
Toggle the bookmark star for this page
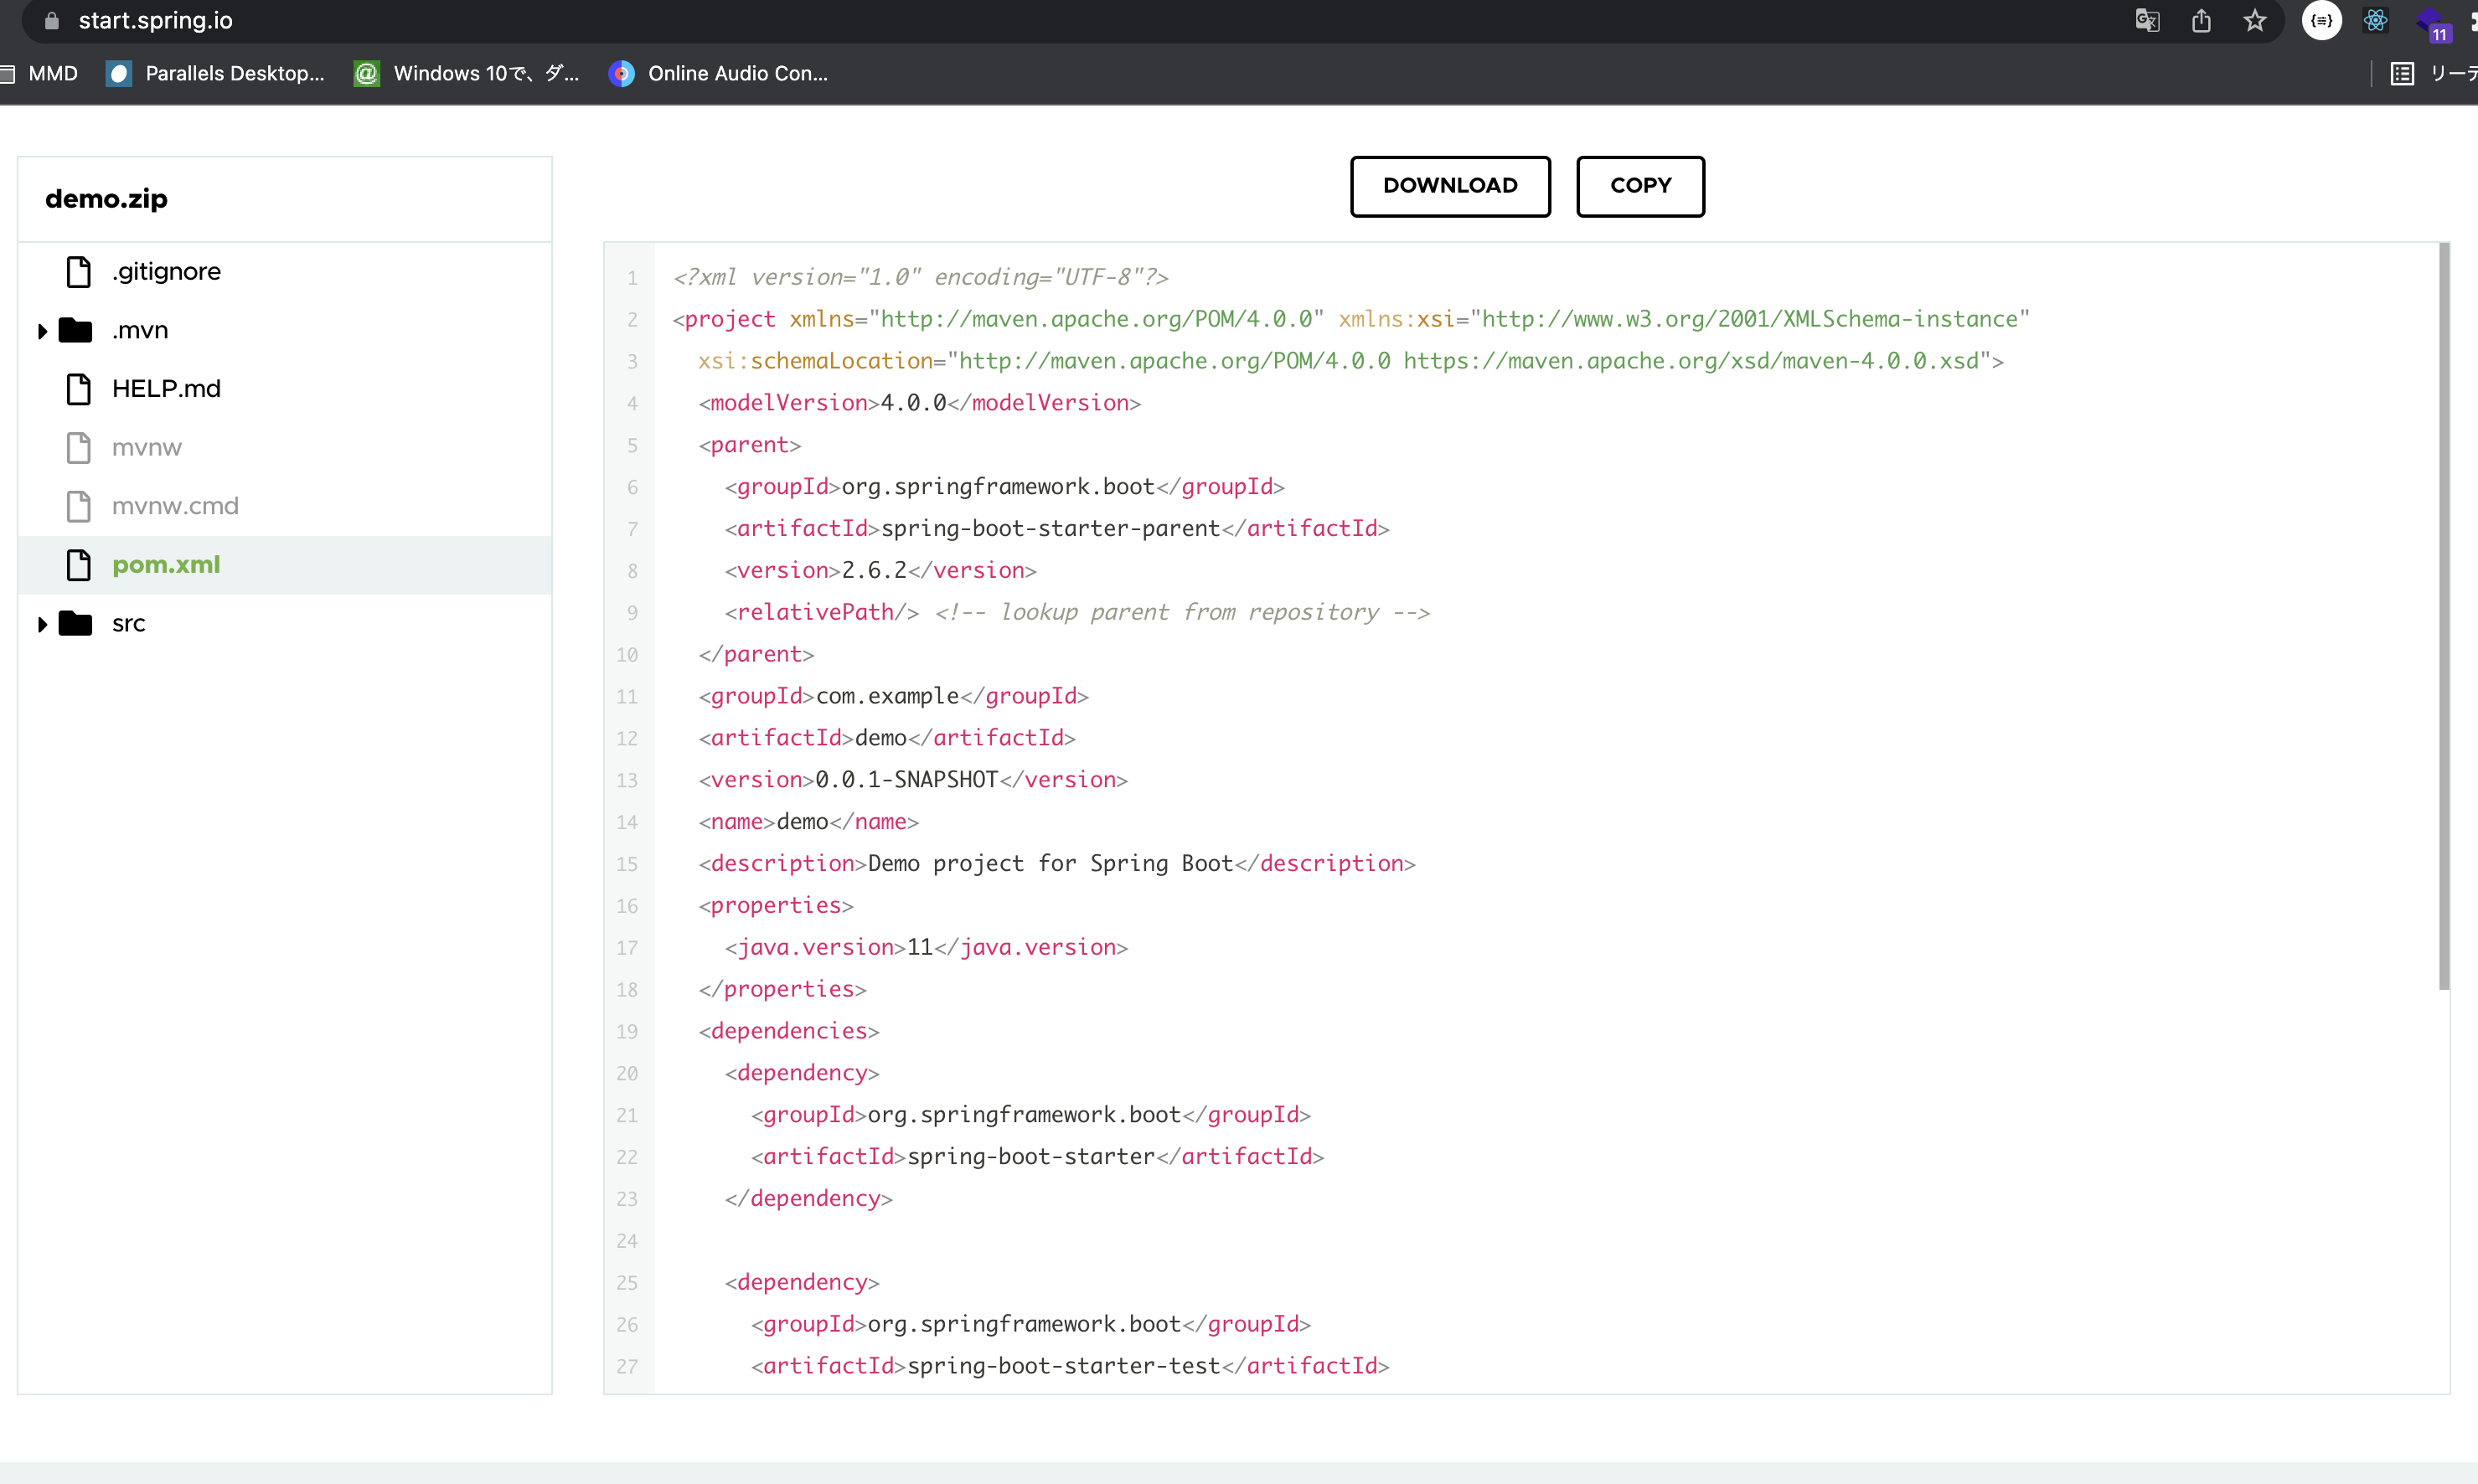[x=2255, y=20]
